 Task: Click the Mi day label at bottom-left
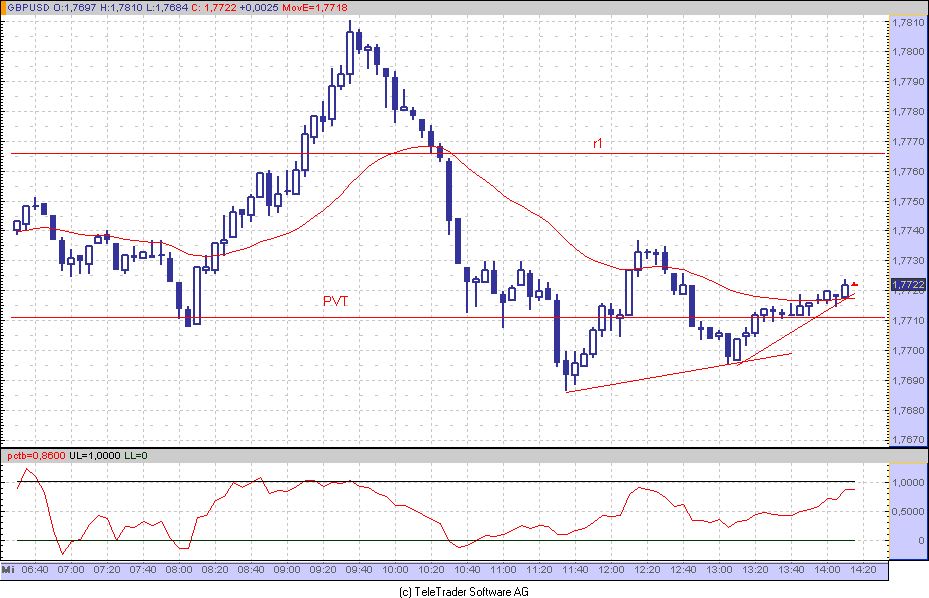coord(7,569)
